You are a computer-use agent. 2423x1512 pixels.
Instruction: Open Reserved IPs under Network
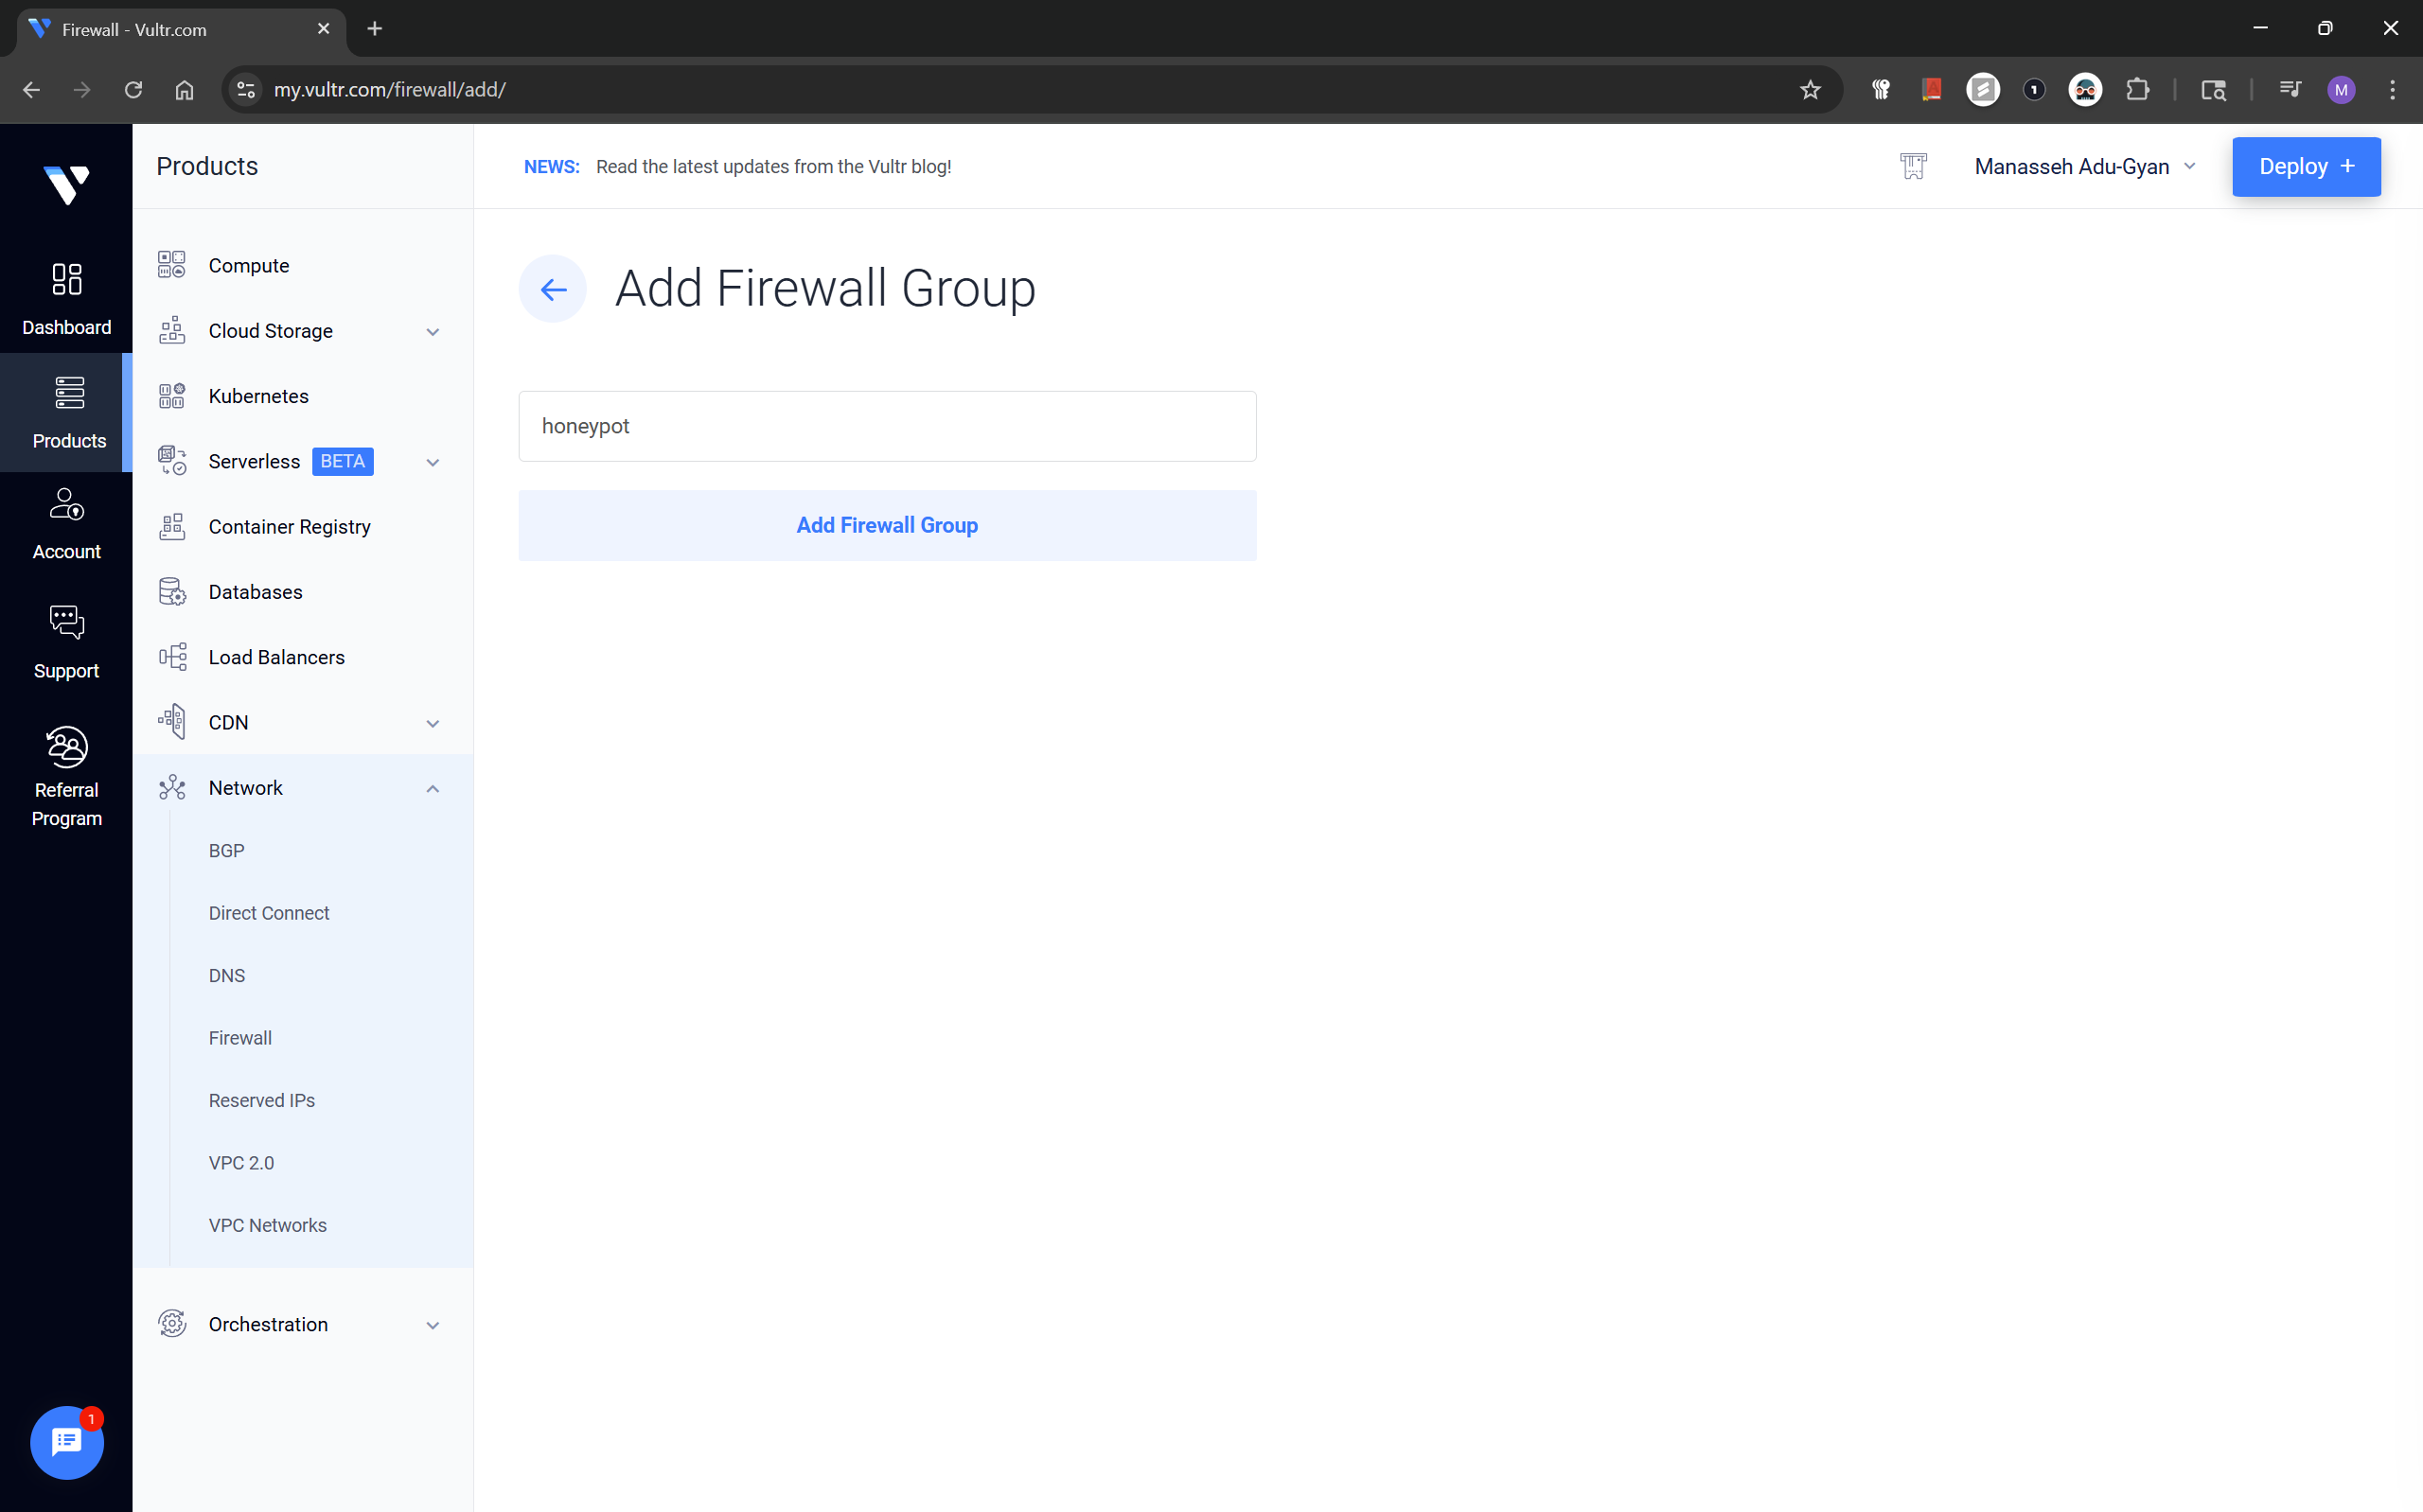(261, 1100)
